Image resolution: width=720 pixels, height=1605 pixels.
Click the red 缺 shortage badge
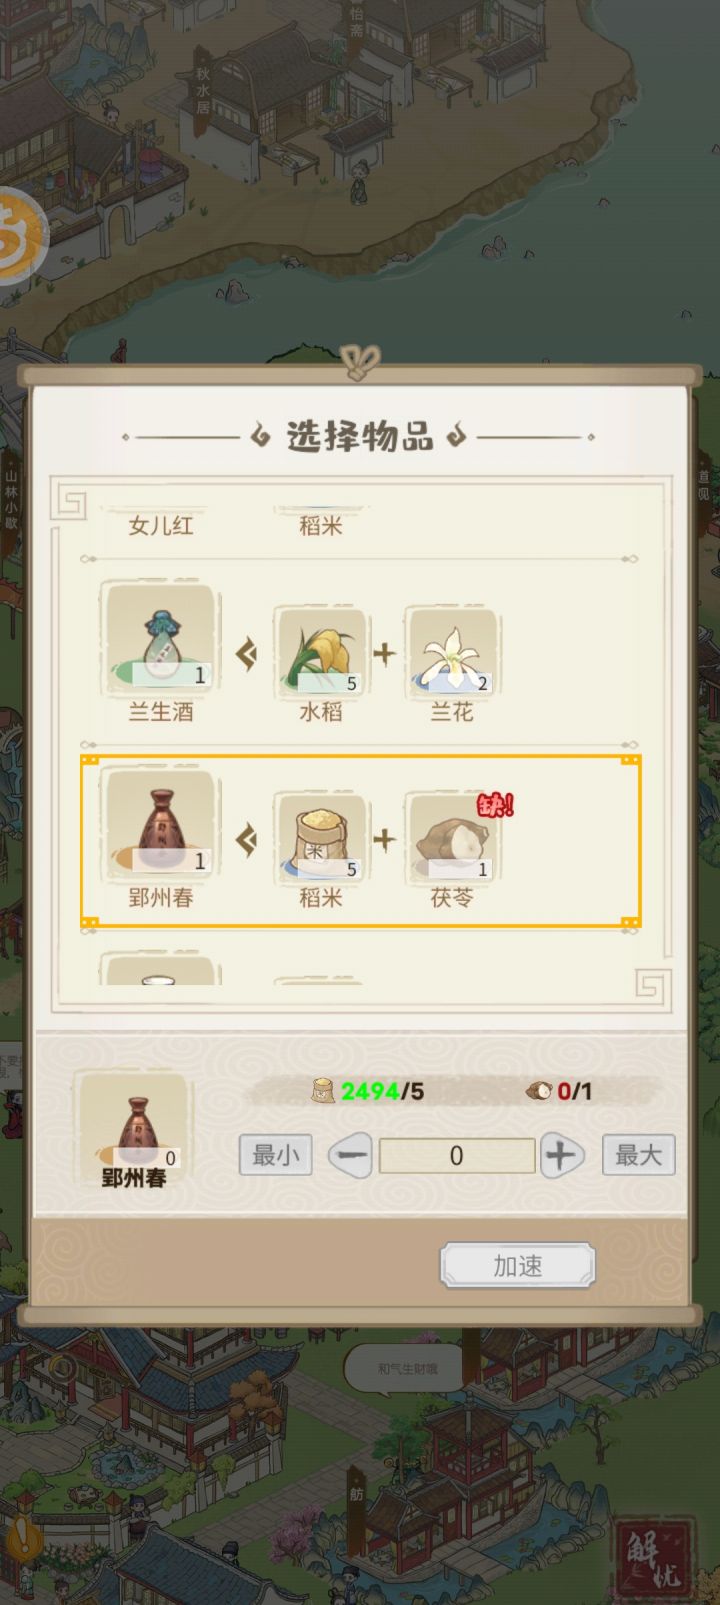click(495, 804)
